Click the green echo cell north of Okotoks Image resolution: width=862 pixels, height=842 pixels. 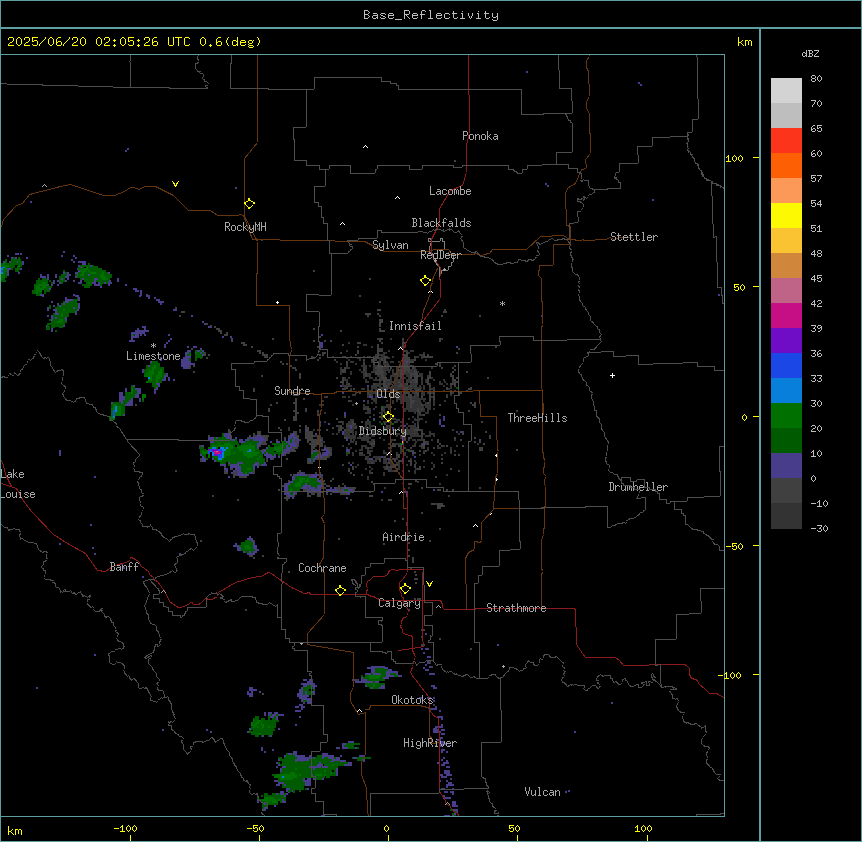(377, 677)
